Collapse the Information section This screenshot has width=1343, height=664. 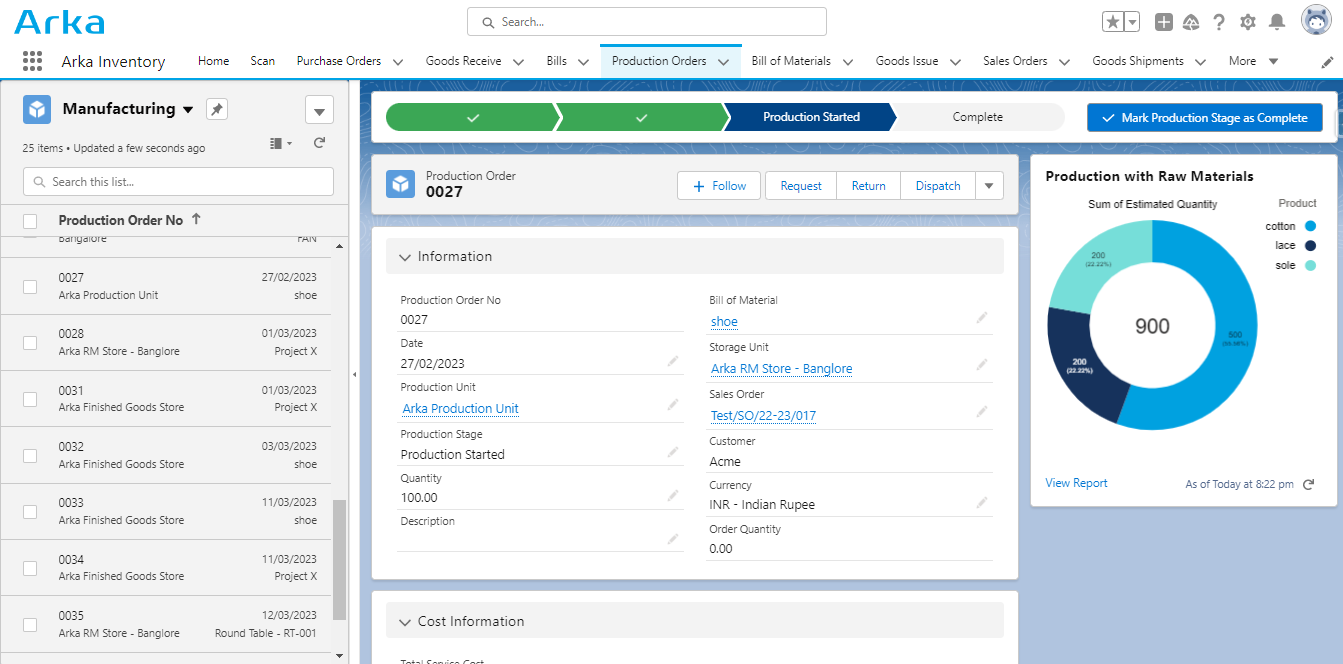(404, 256)
